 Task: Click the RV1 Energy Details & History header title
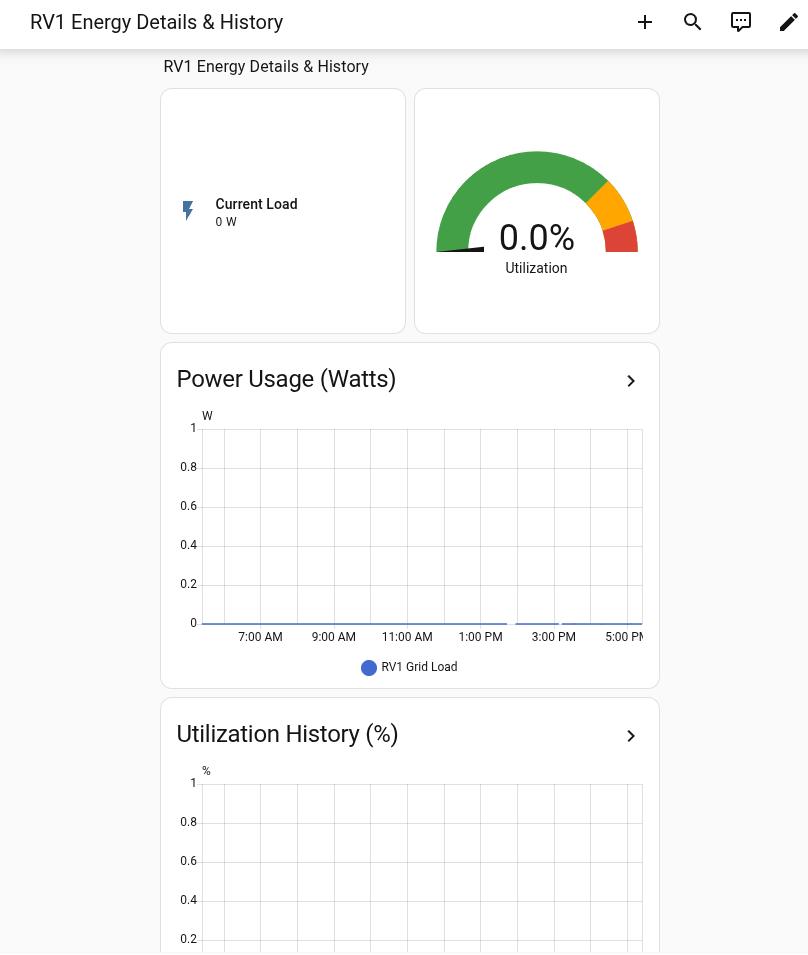[157, 22]
